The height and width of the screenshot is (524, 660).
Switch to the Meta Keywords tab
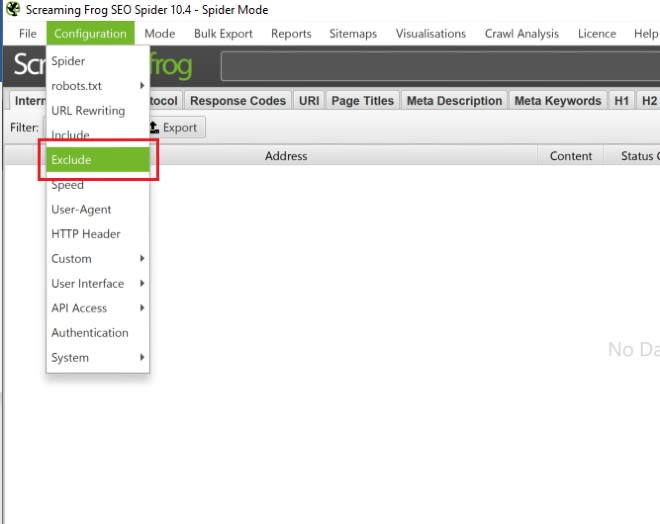(x=558, y=101)
